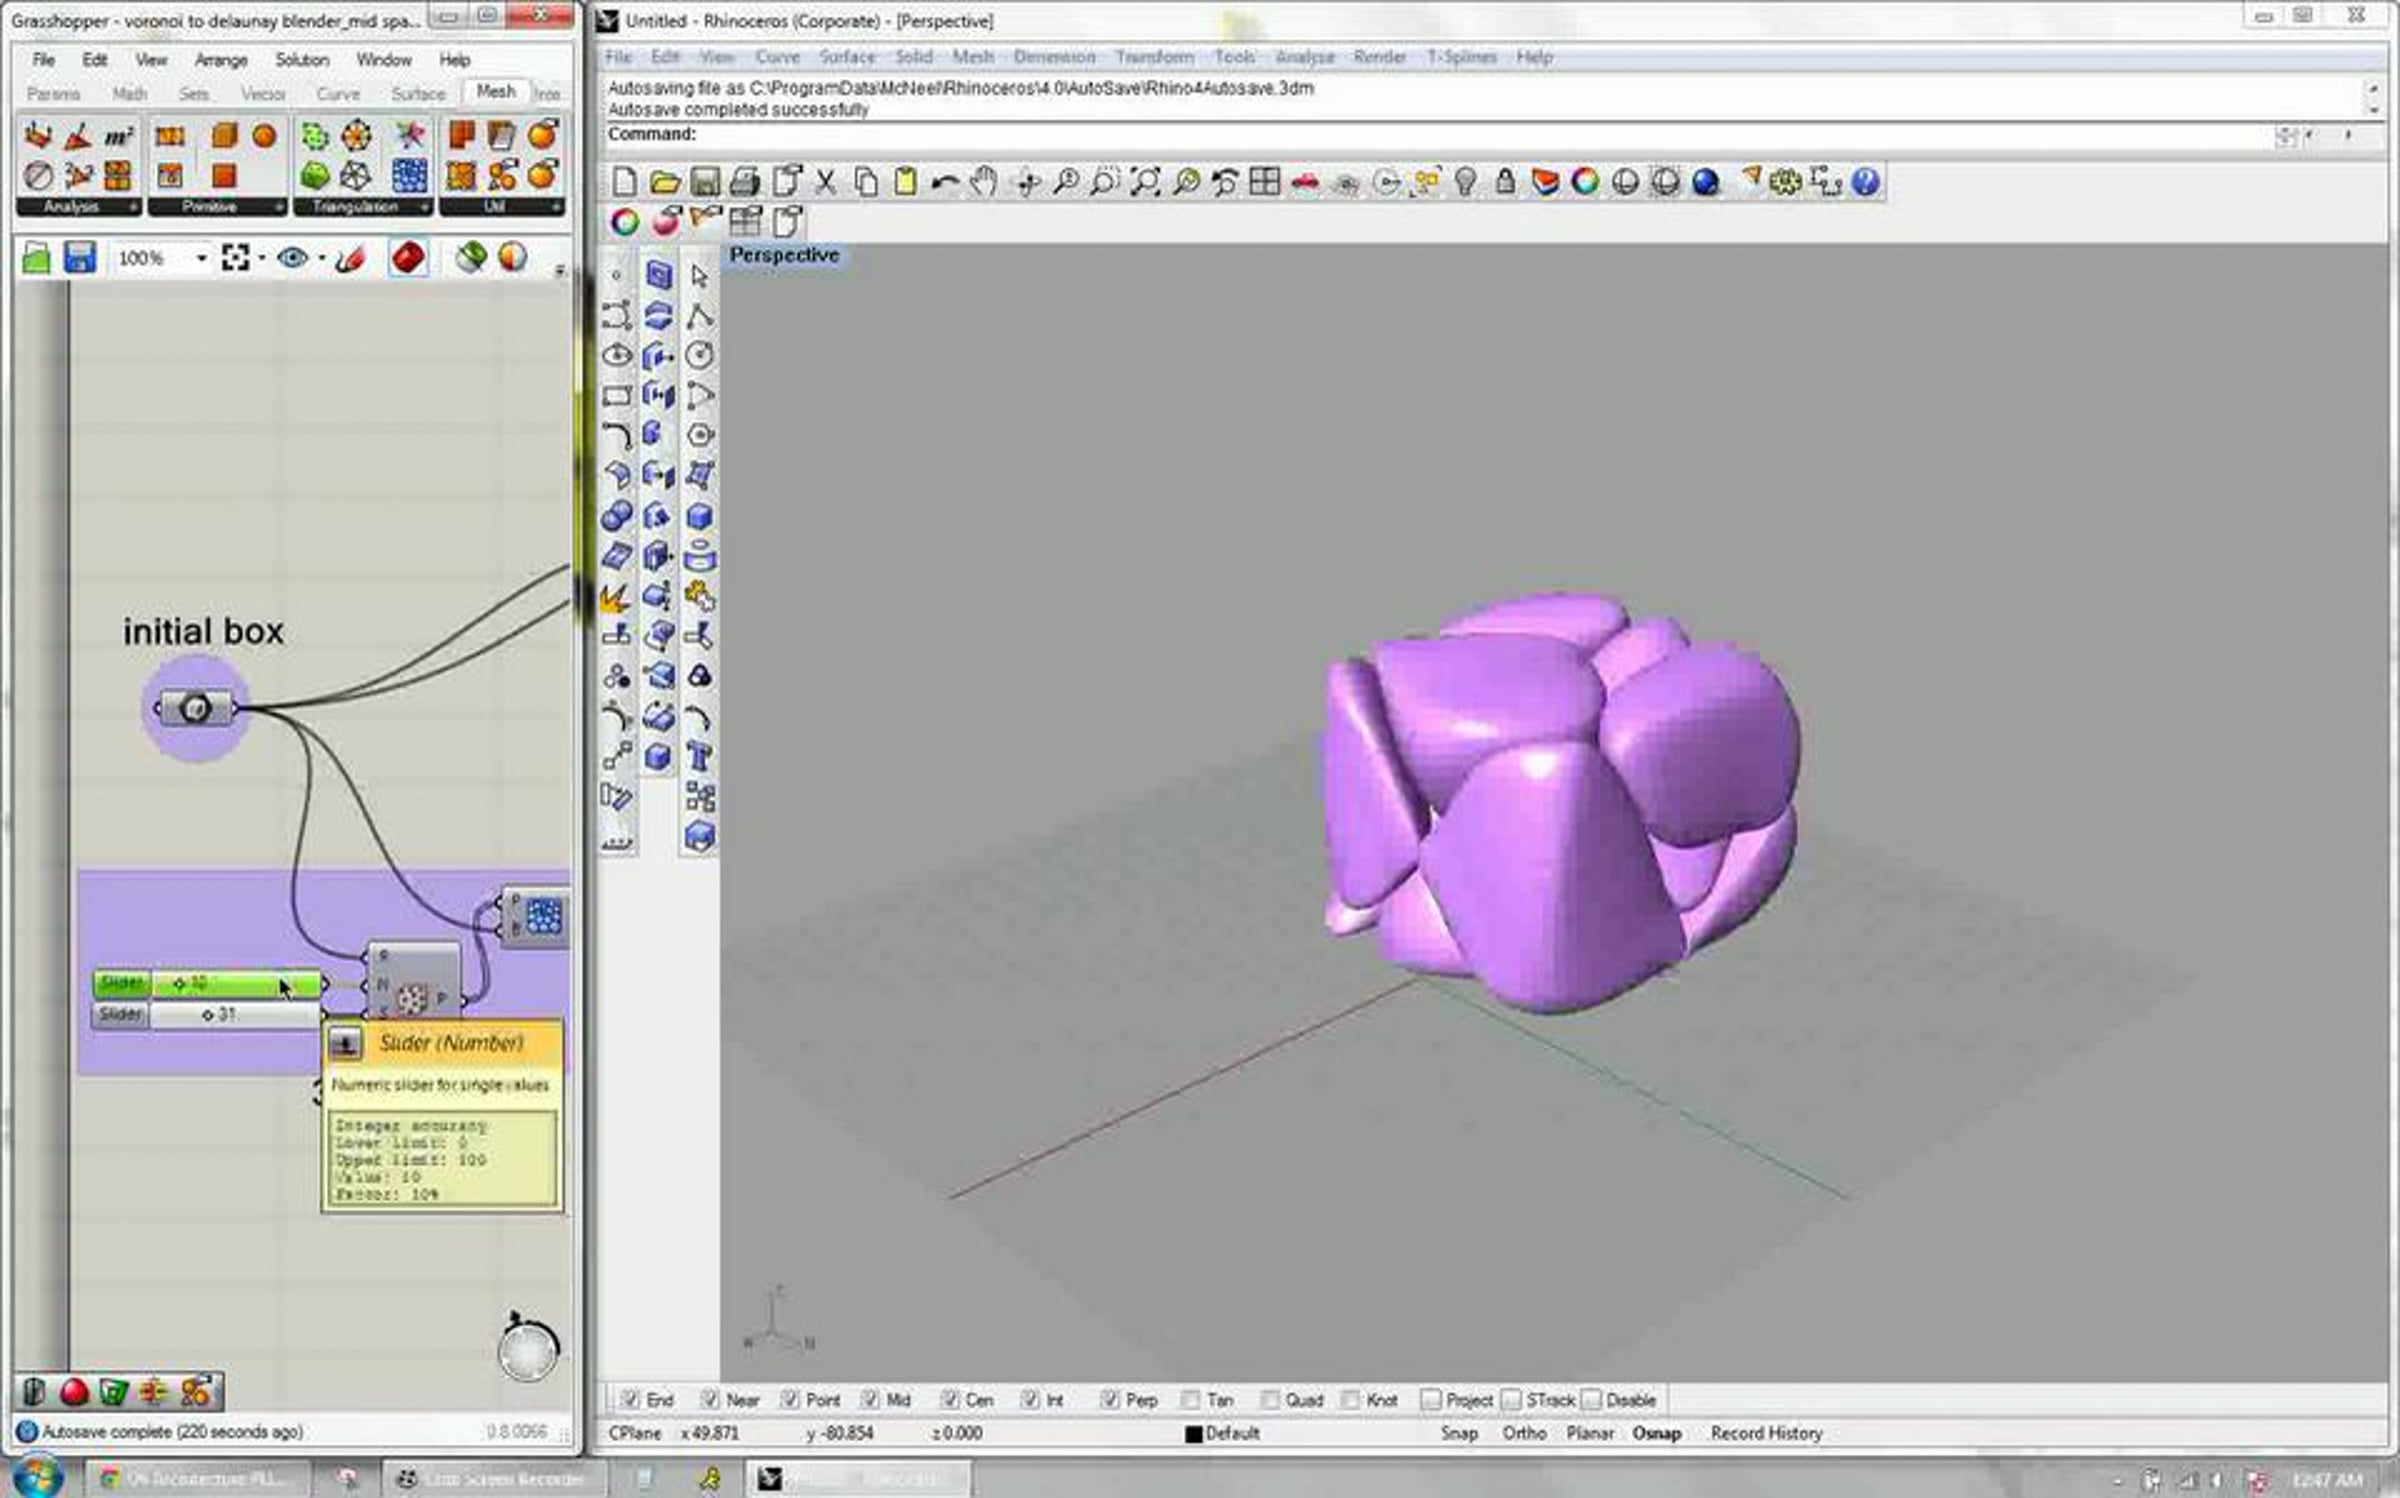Toggle Planar in the Rhino status bar
2400x1498 pixels.
click(1590, 1433)
